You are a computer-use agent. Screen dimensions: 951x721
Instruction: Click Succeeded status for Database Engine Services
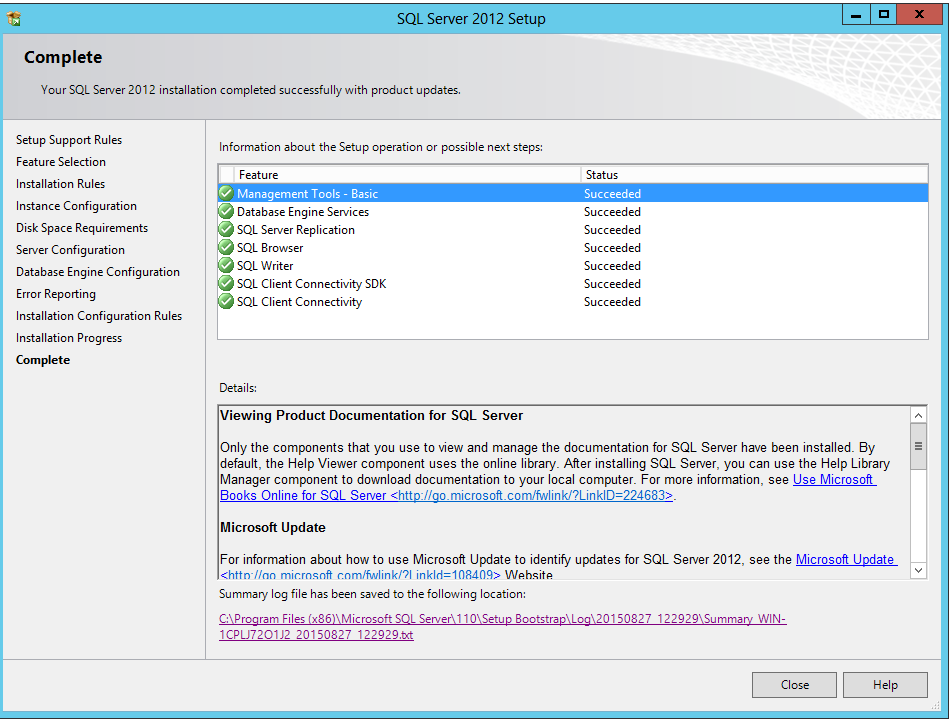612,212
